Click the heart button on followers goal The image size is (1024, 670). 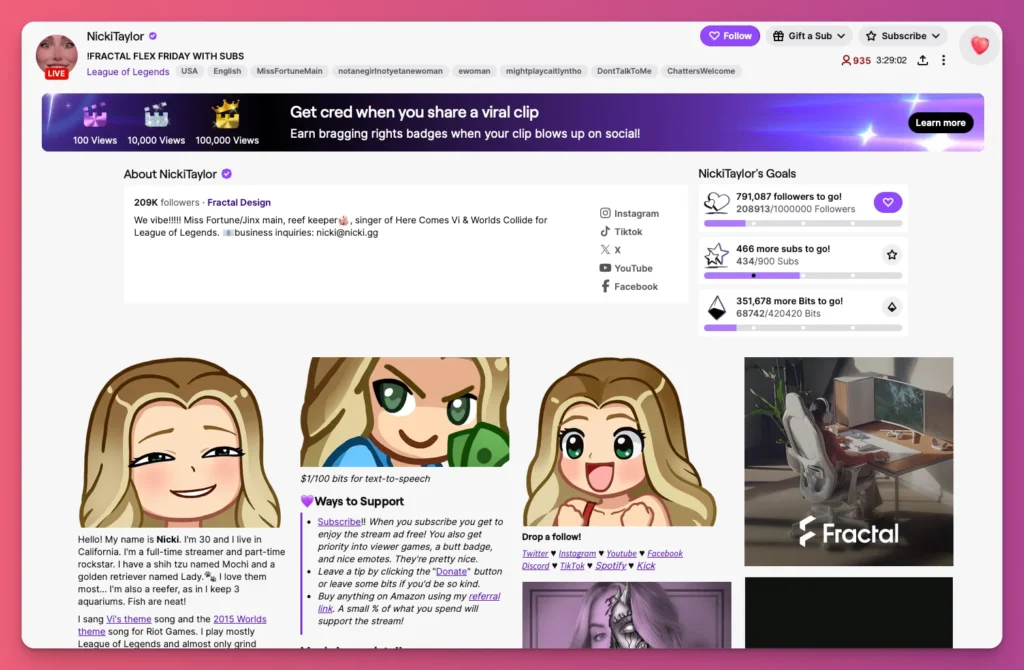(x=887, y=203)
